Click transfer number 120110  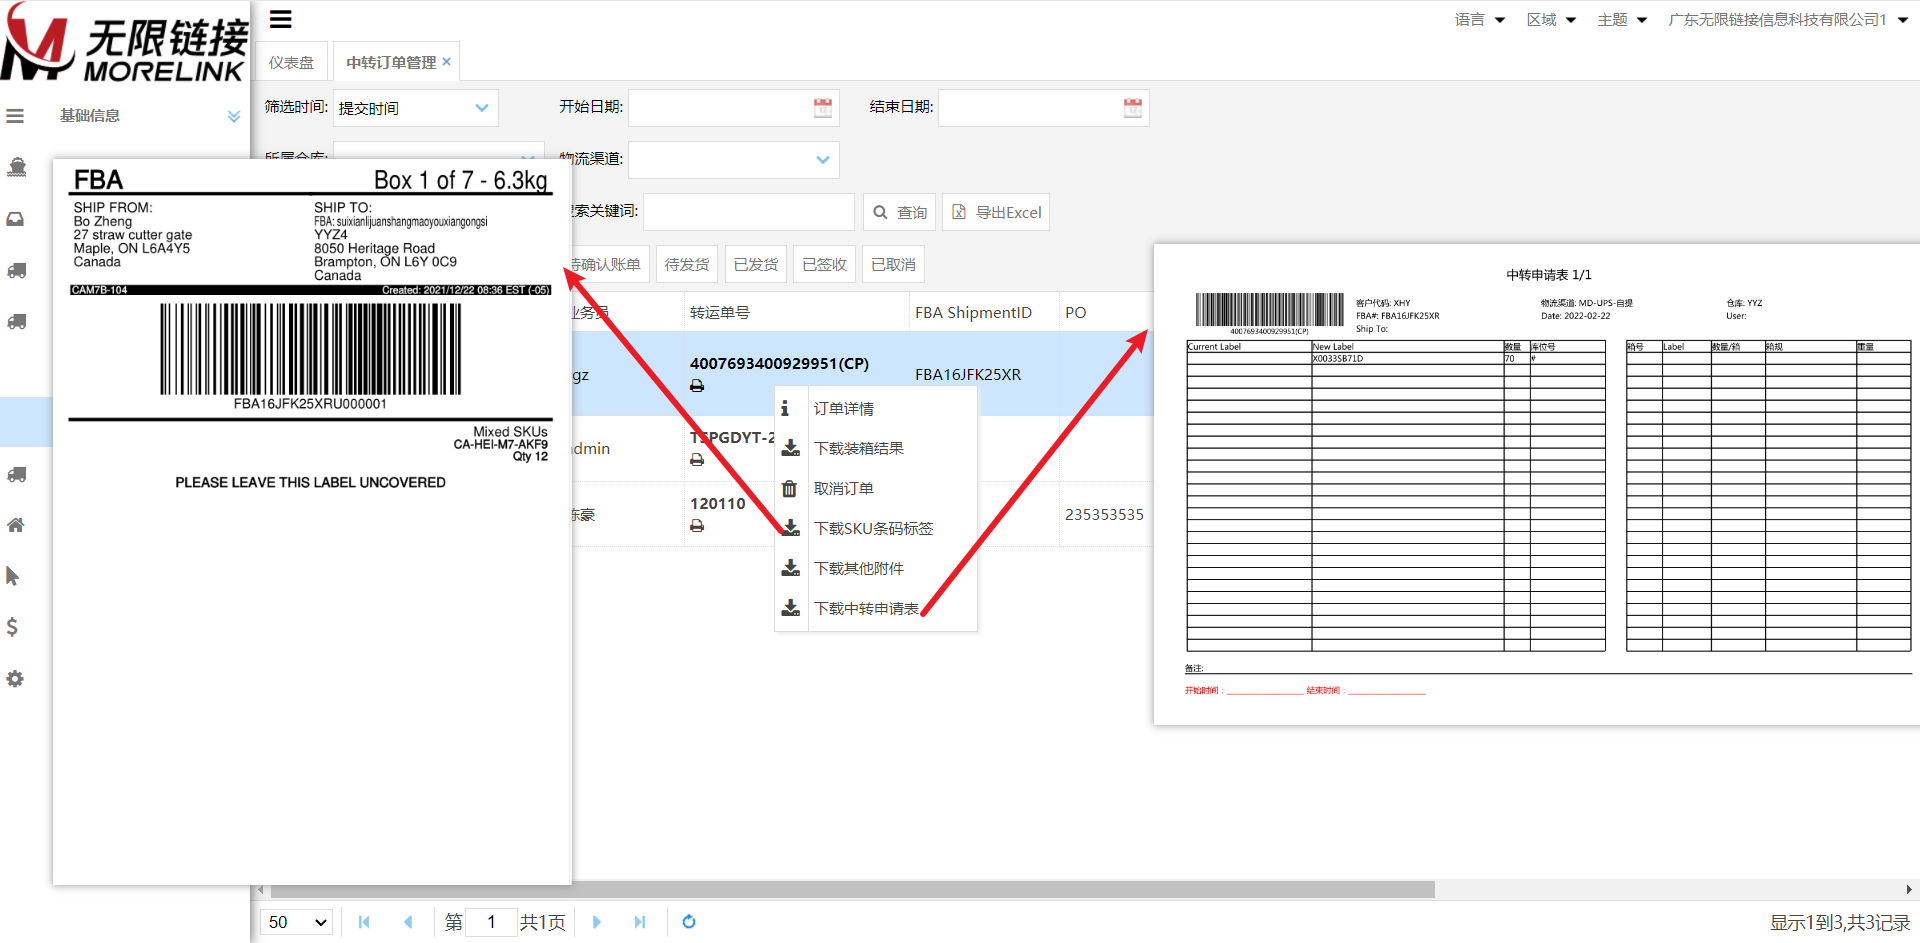coord(718,503)
